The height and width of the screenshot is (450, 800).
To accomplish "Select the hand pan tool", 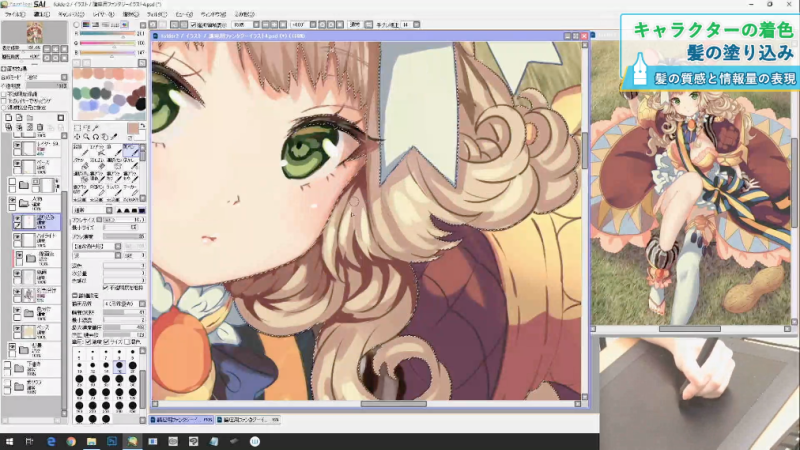I will click(x=105, y=137).
